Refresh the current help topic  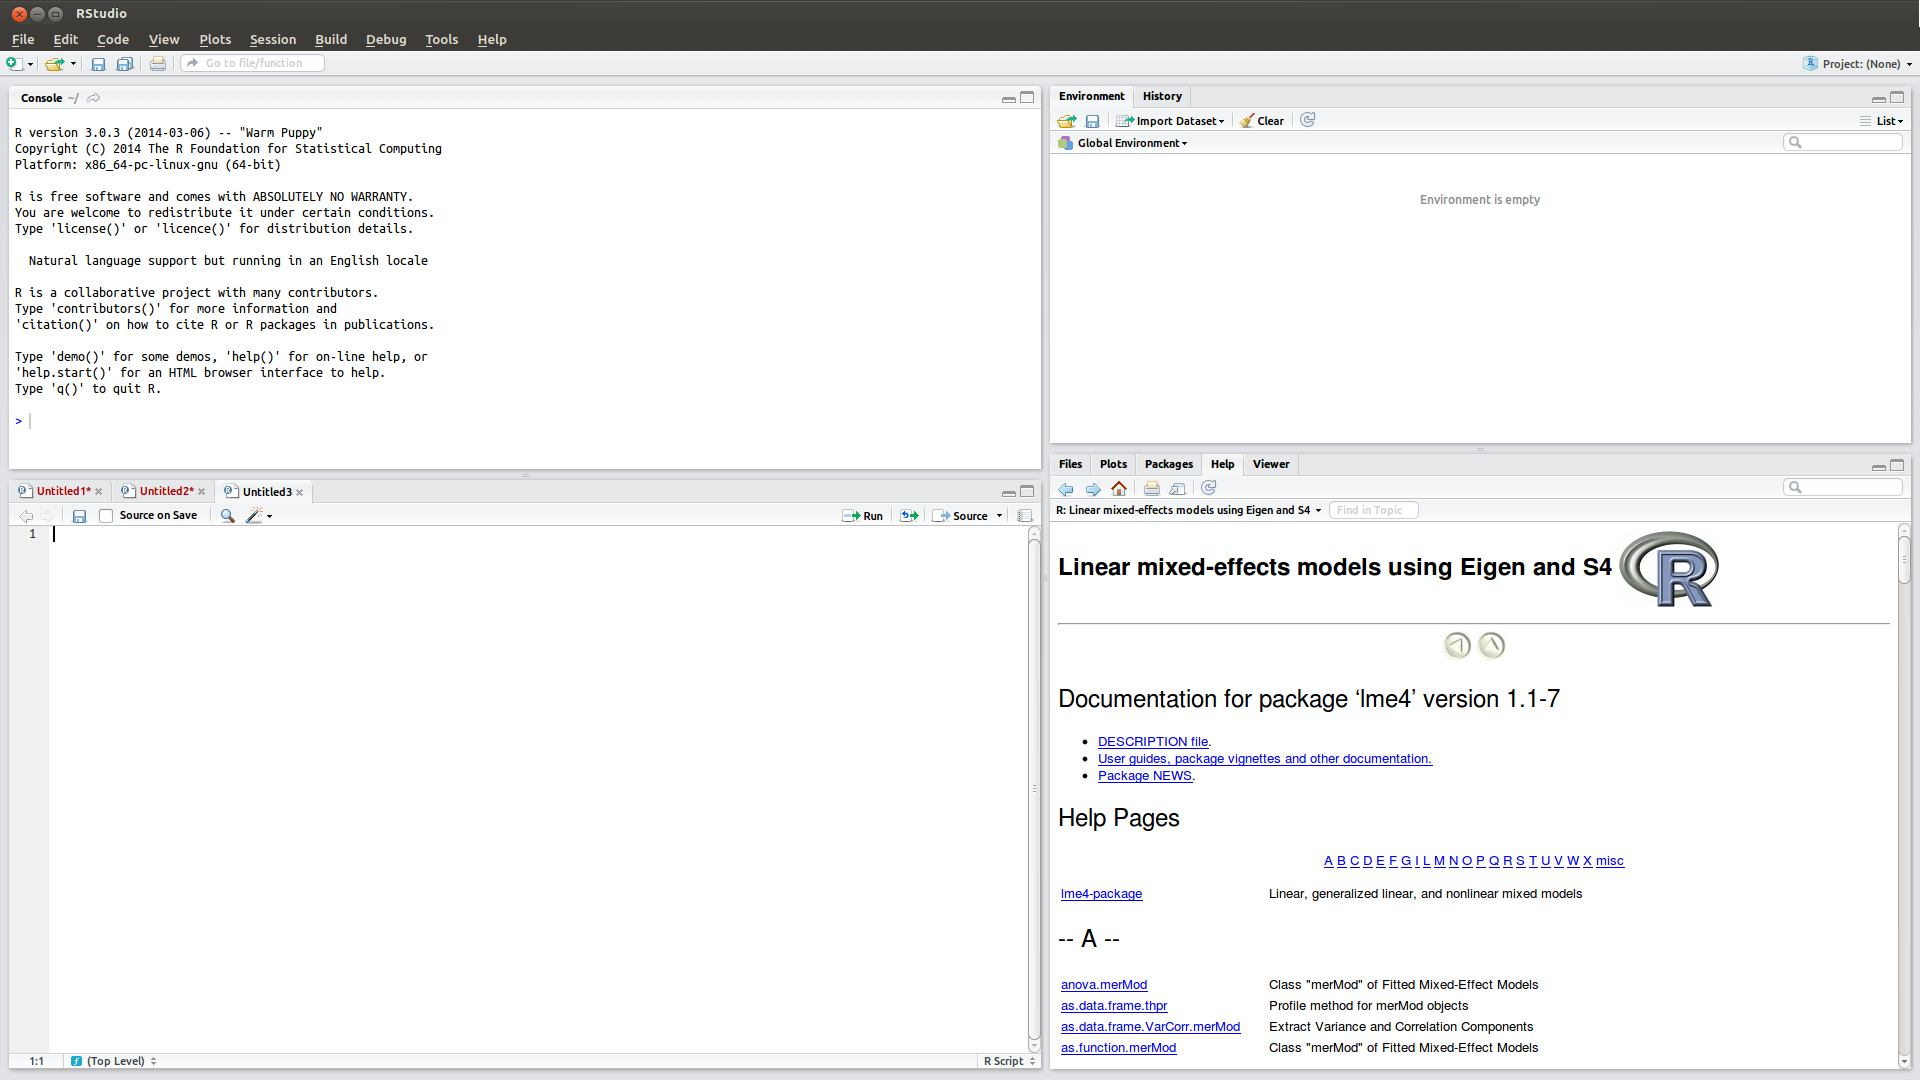click(x=1209, y=488)
